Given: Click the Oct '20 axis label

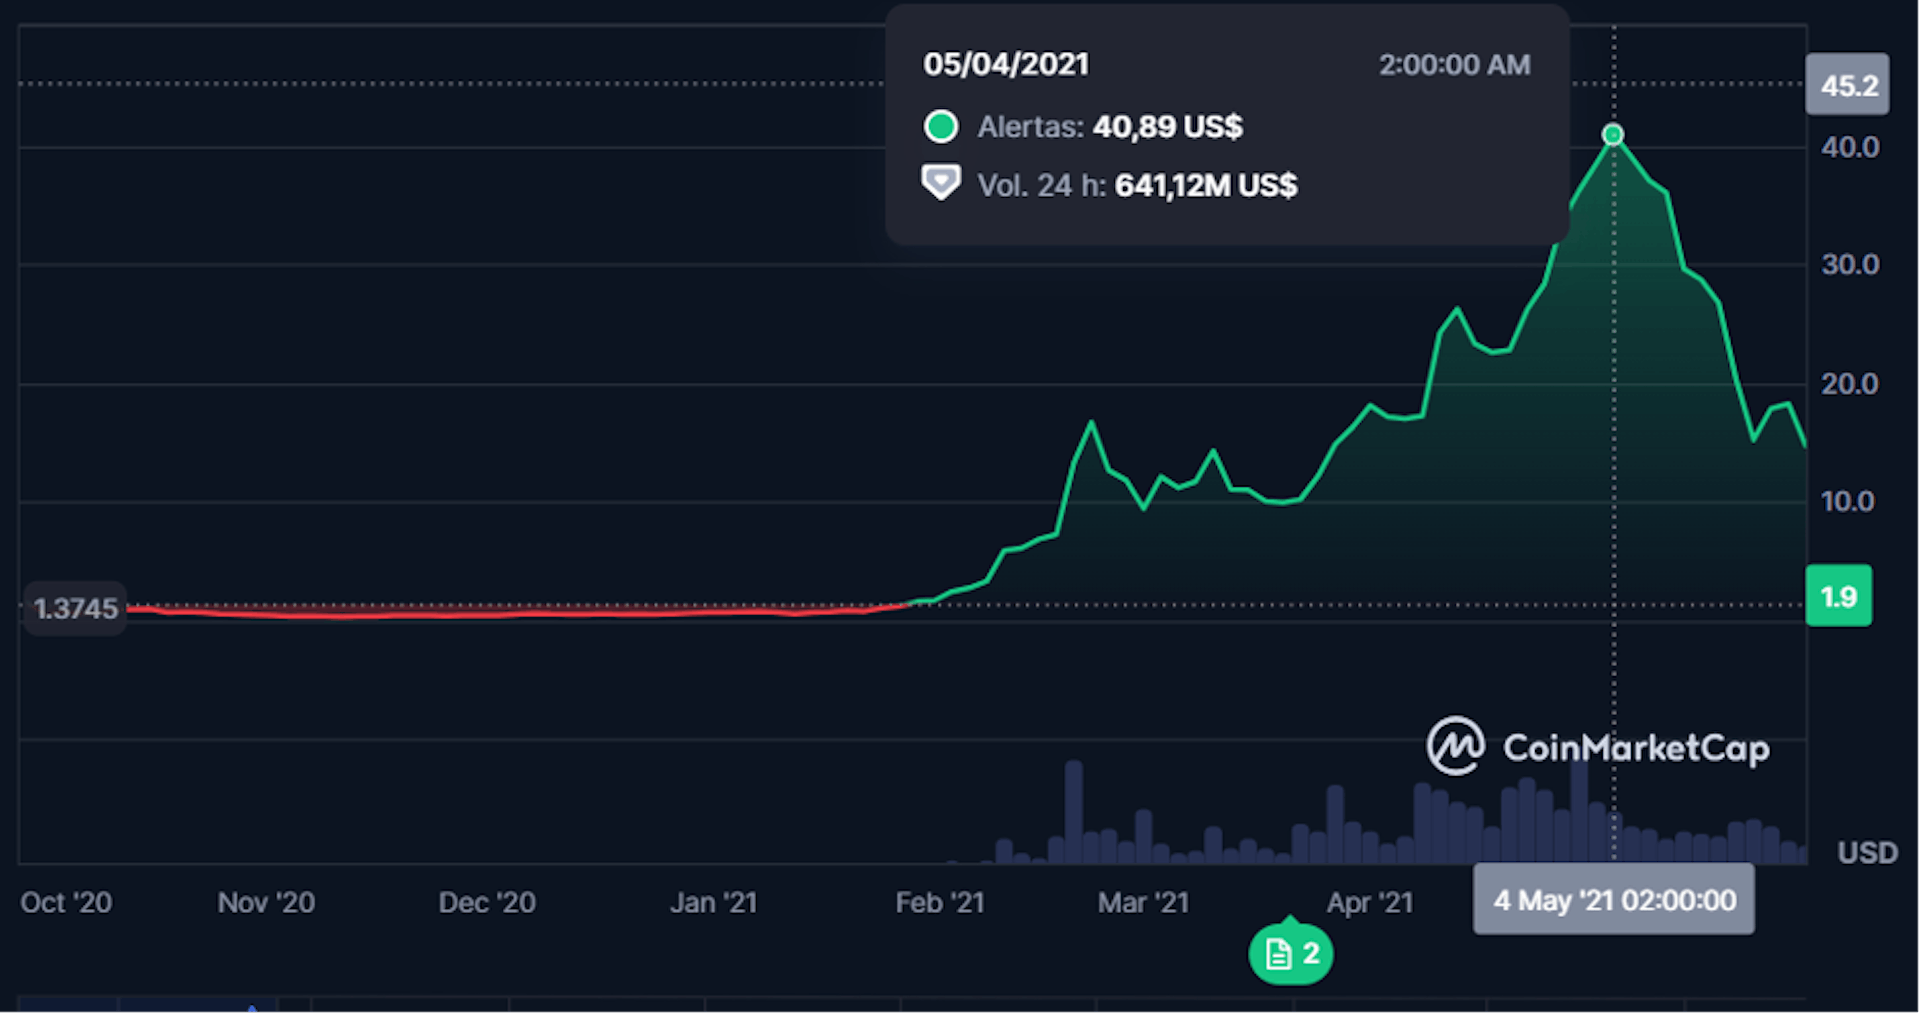Looking at the screenshot, I should (66, 902).
